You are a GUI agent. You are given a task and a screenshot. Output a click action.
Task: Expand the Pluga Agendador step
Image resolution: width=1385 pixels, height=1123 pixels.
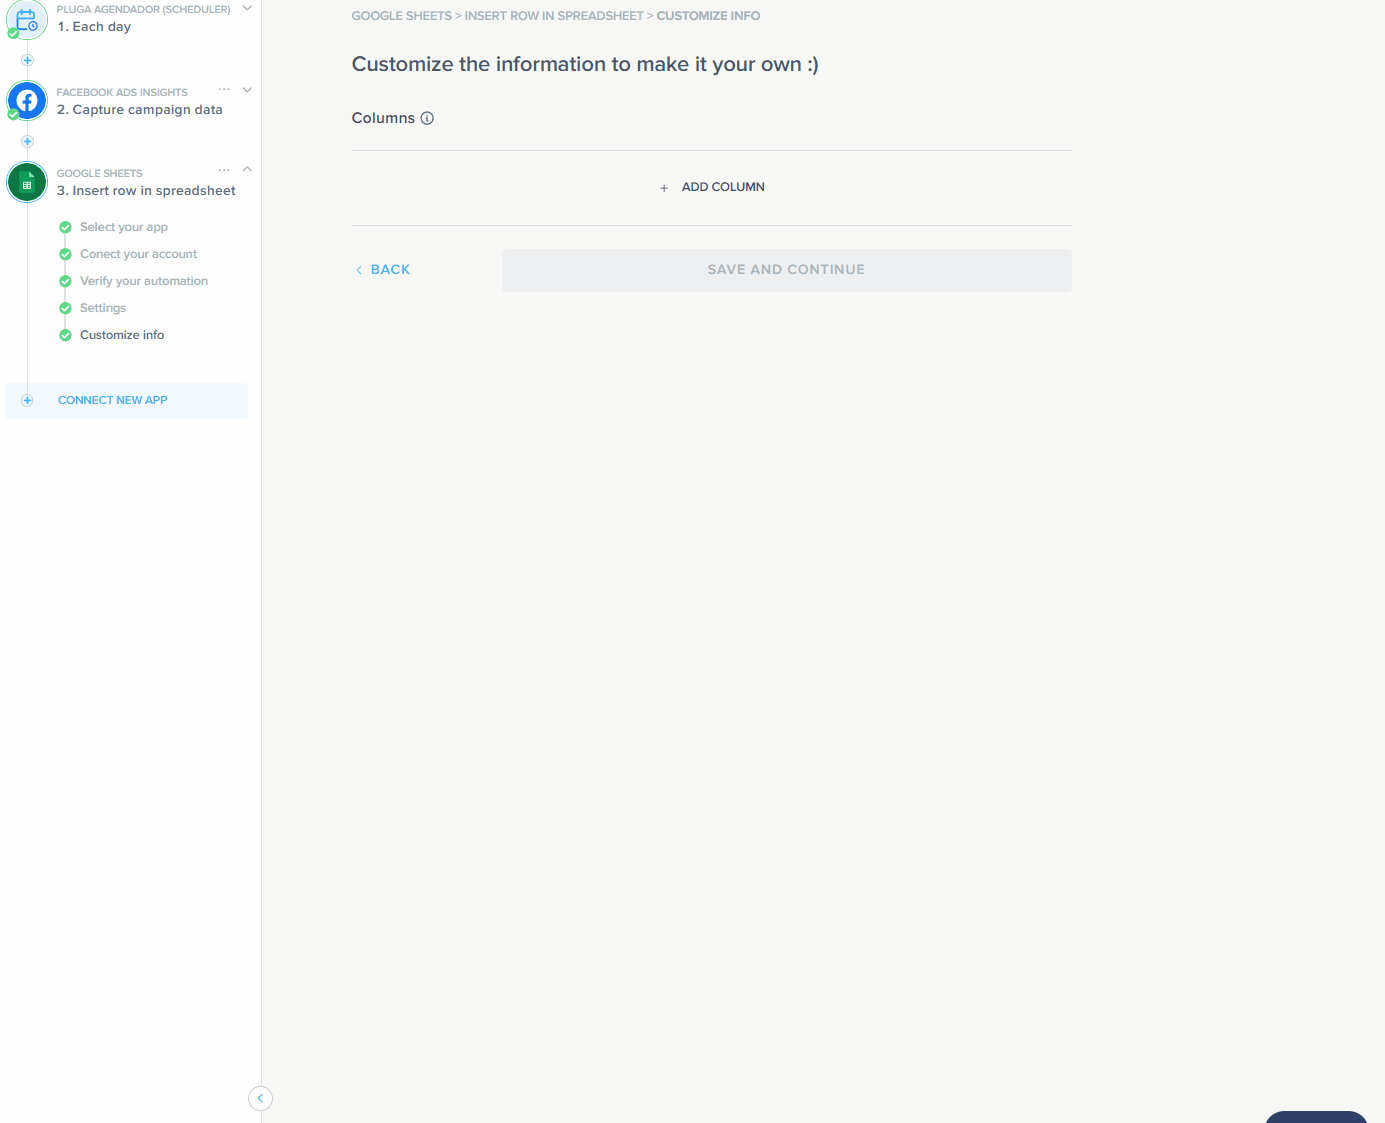point(247,8)
